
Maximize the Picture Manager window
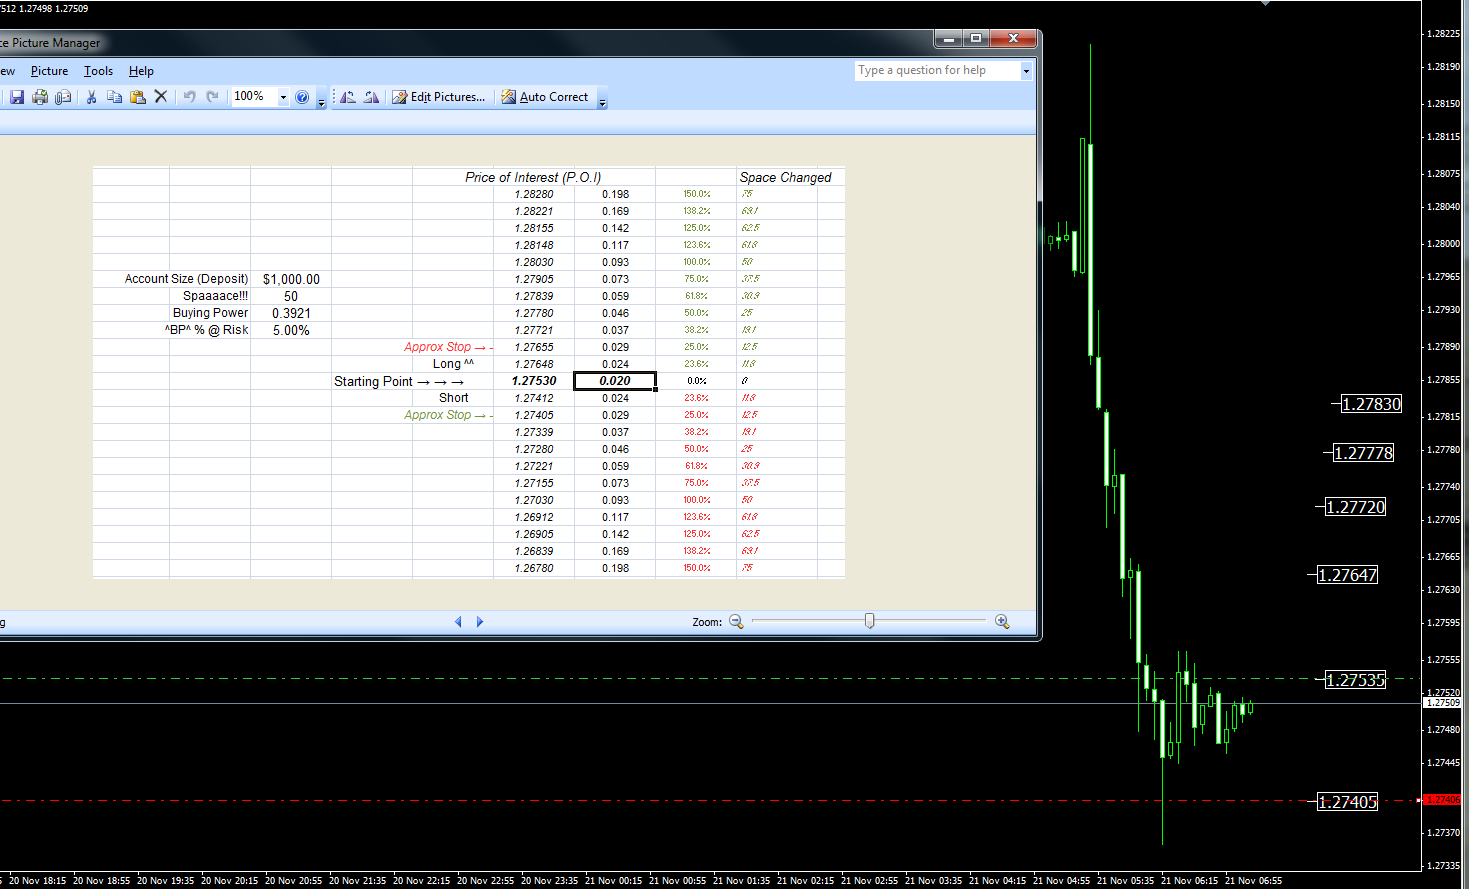(x=976, y=38)
